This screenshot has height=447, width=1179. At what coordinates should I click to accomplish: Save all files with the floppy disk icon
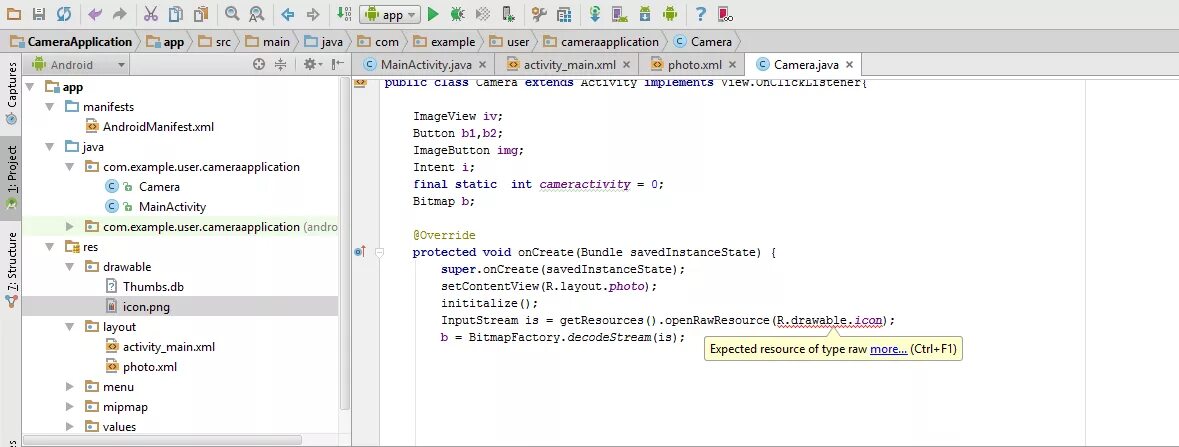39,14
